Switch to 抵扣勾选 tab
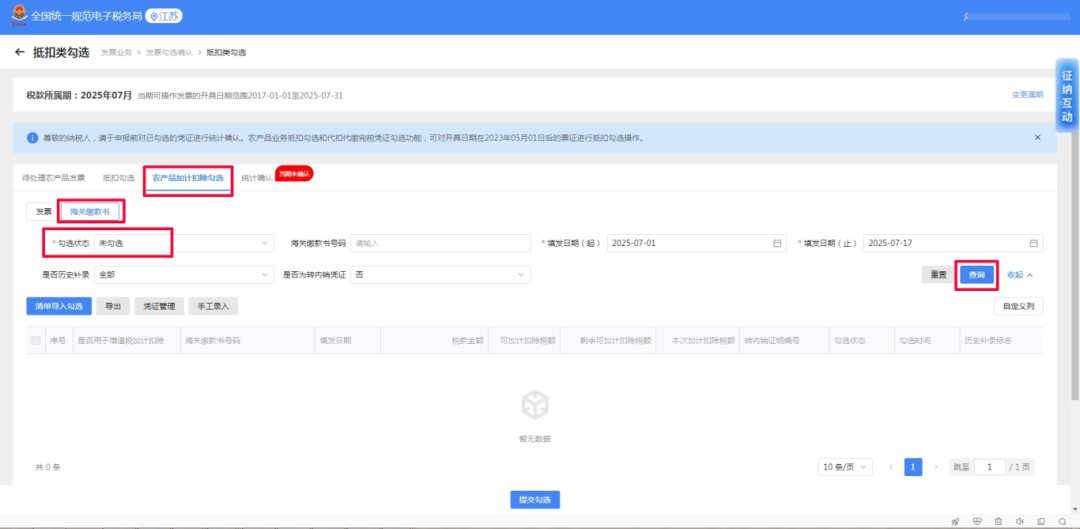This screenshot has width=1080, height=529. 118,178
